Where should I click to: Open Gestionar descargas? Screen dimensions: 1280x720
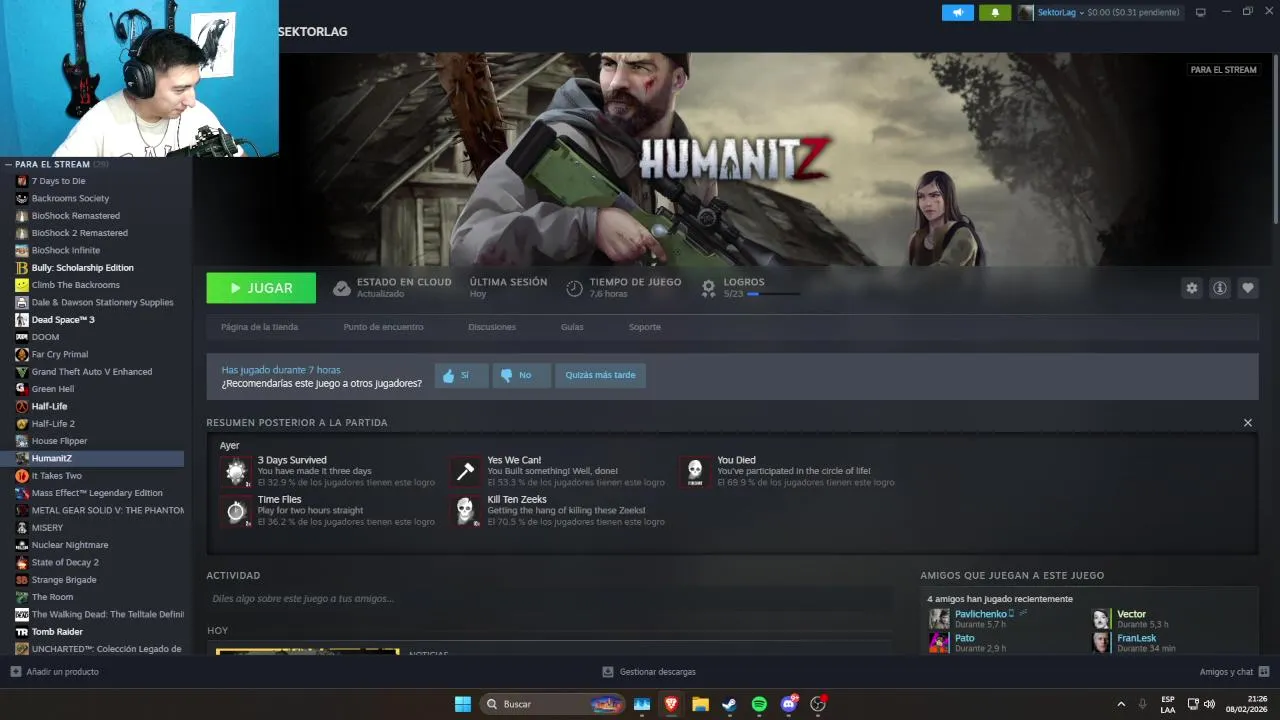[x=649, y=672]
